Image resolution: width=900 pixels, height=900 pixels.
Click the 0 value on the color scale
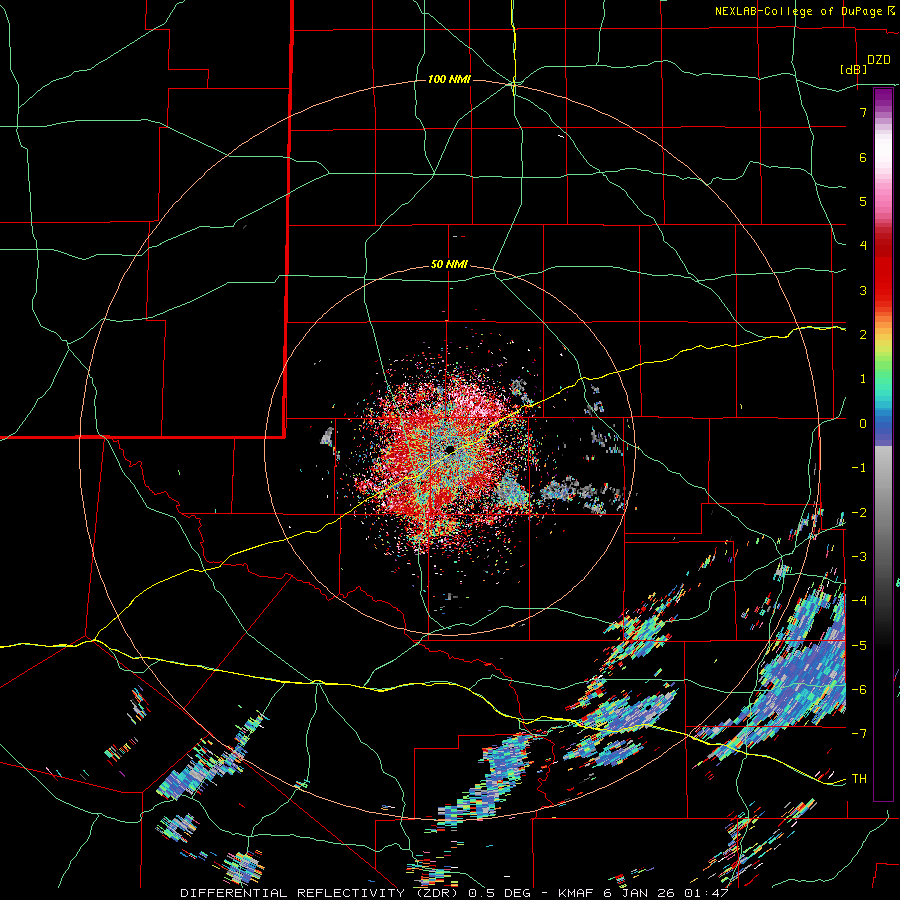pyautogui.click(x=863, y=424)
